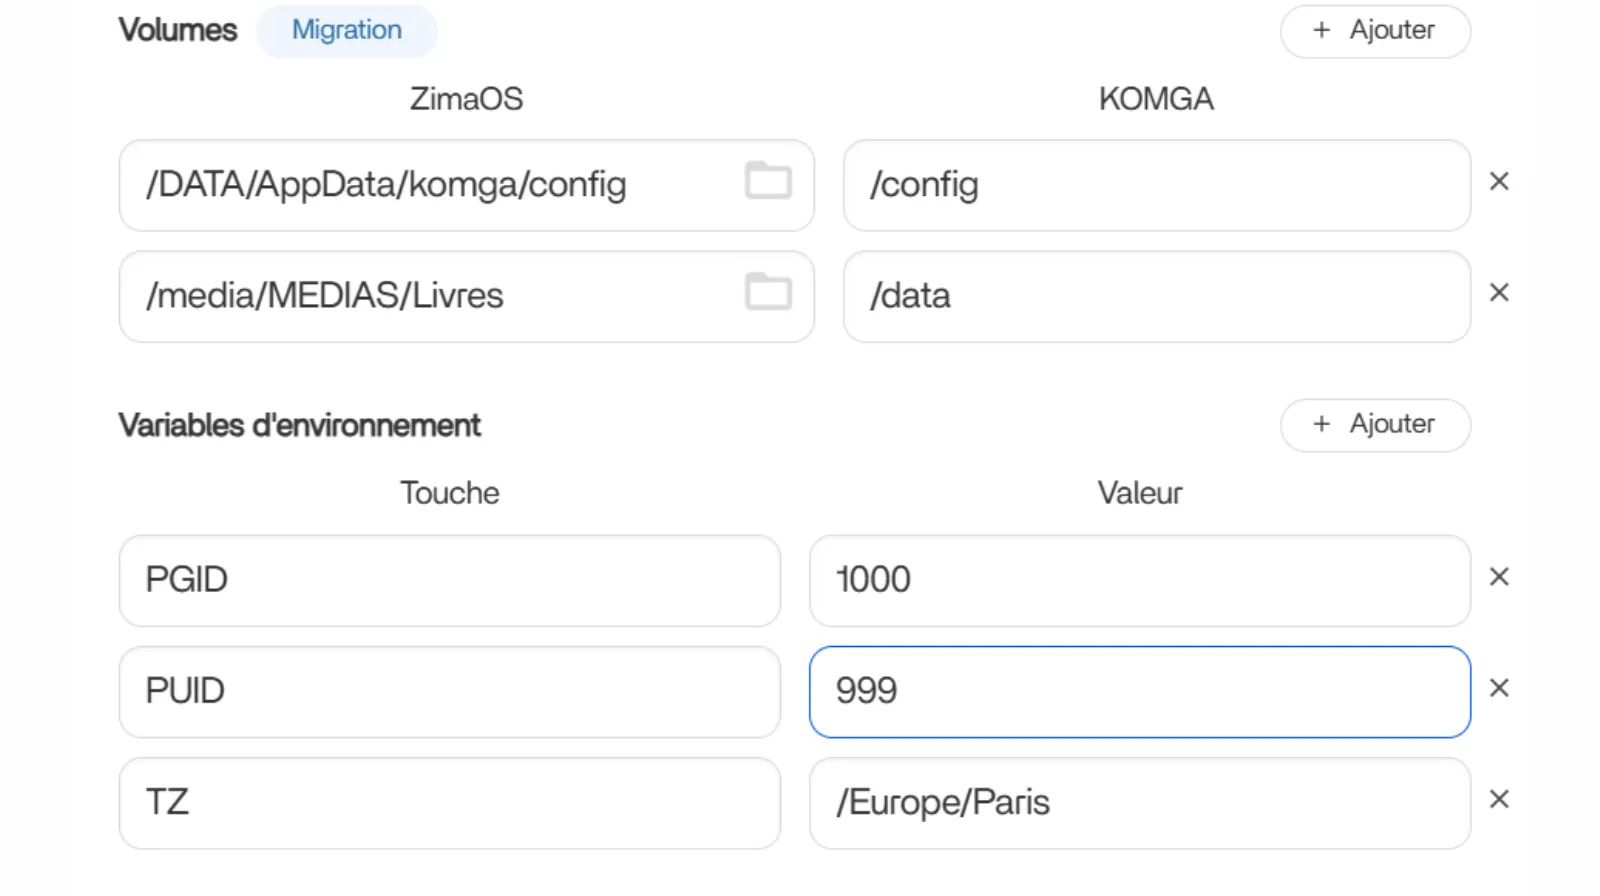1600x896 pixels.
Task: Edit the /config container path field
Action: click(x=1156, y=185)
